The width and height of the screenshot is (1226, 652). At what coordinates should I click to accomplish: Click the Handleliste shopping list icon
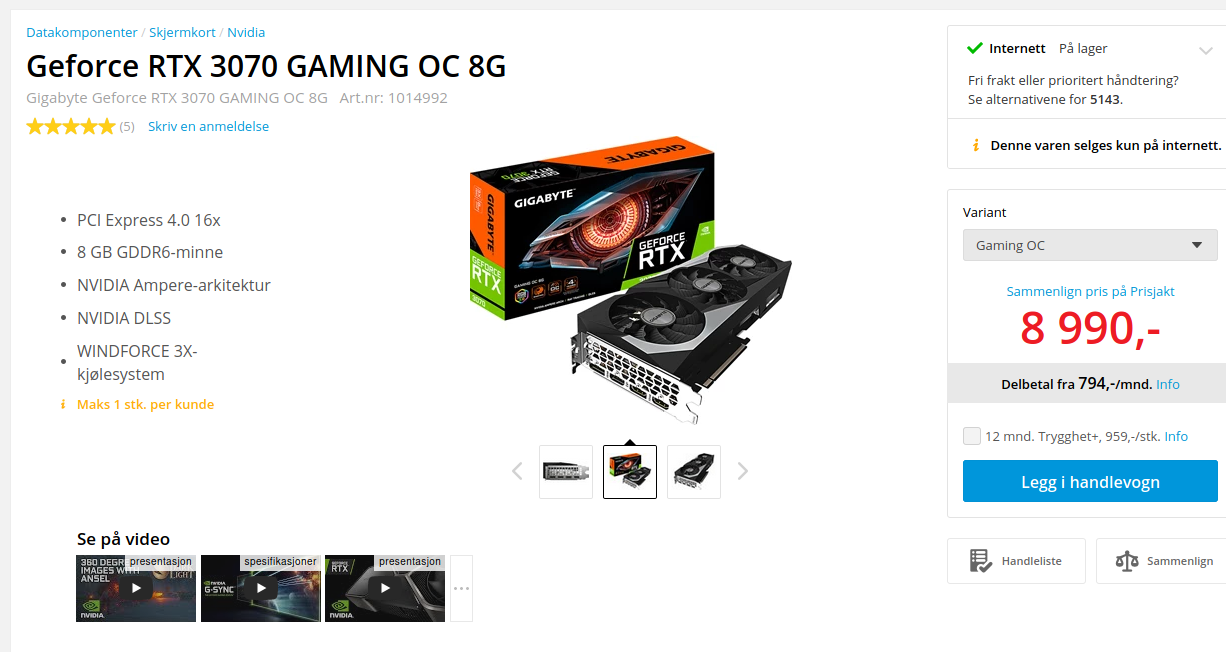click(980, 561)
